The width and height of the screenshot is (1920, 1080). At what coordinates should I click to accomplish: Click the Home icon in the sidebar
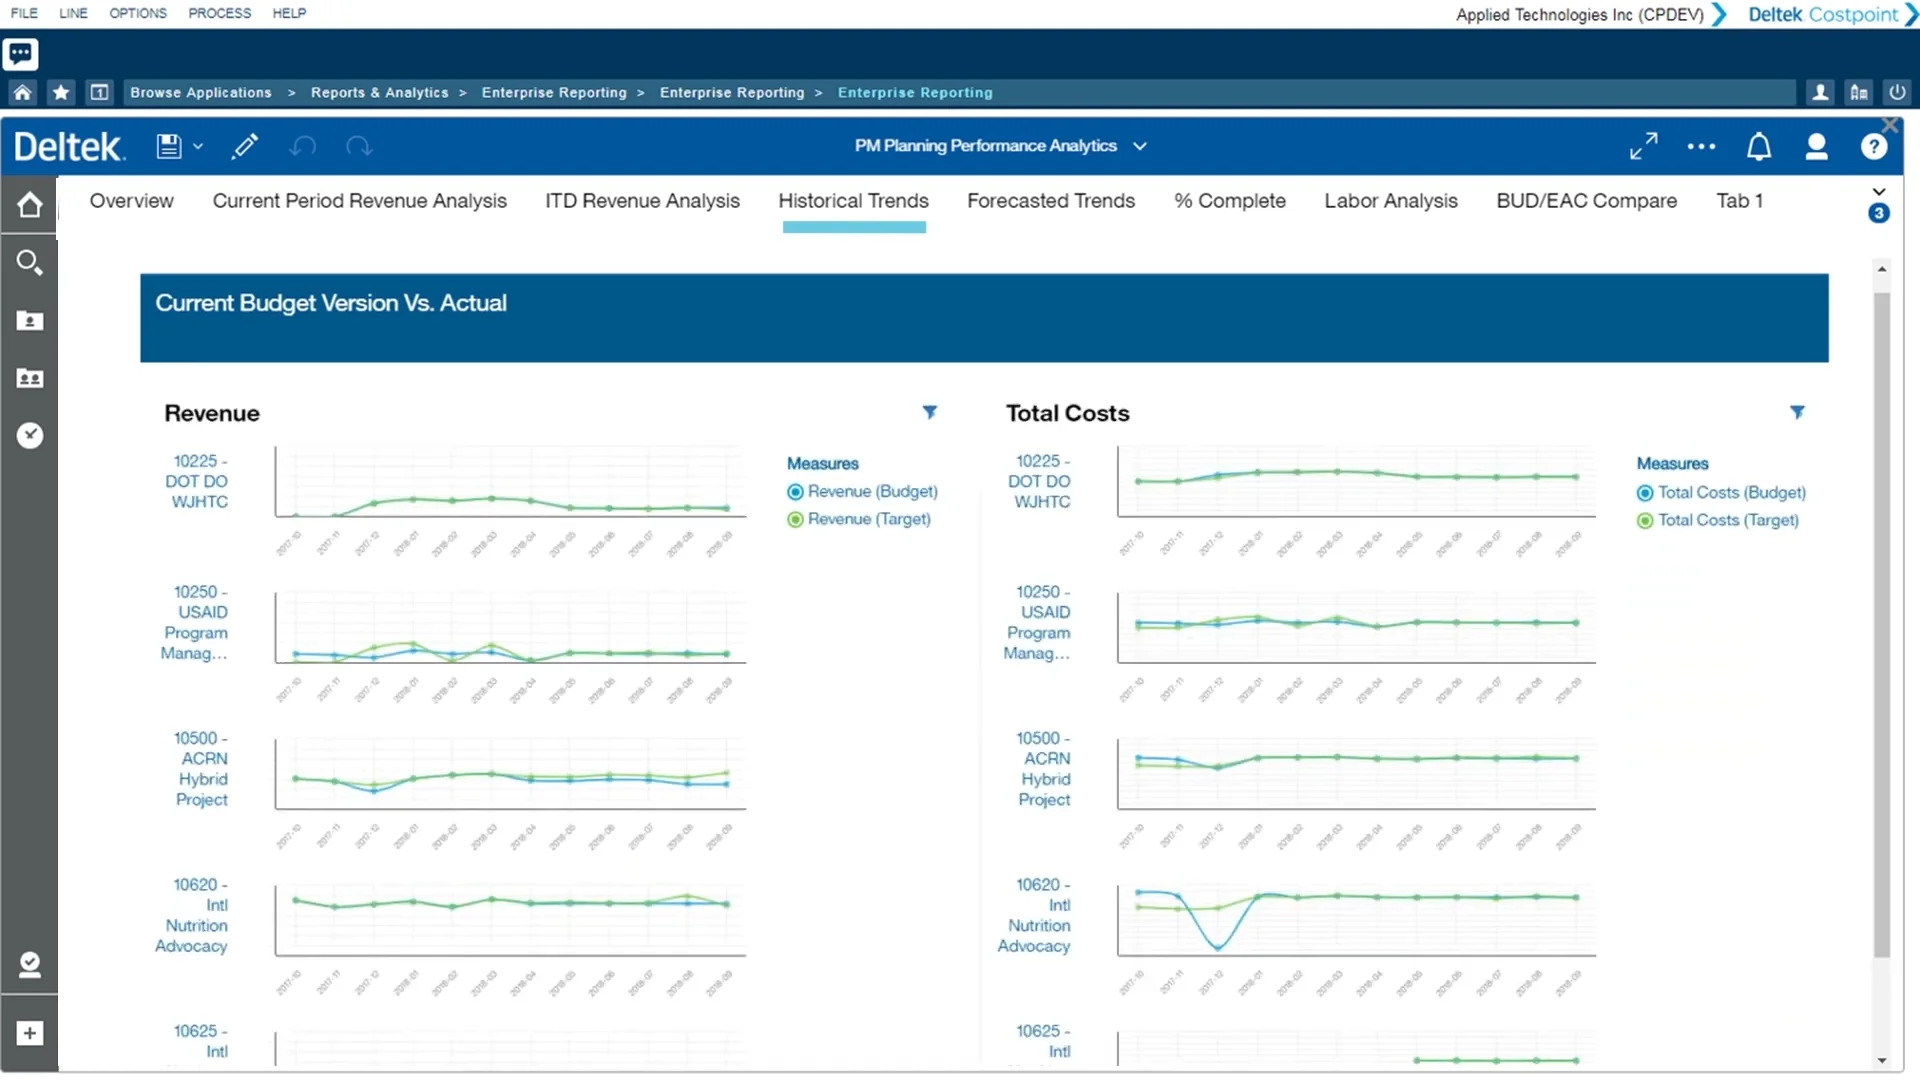tap(30, 205)
